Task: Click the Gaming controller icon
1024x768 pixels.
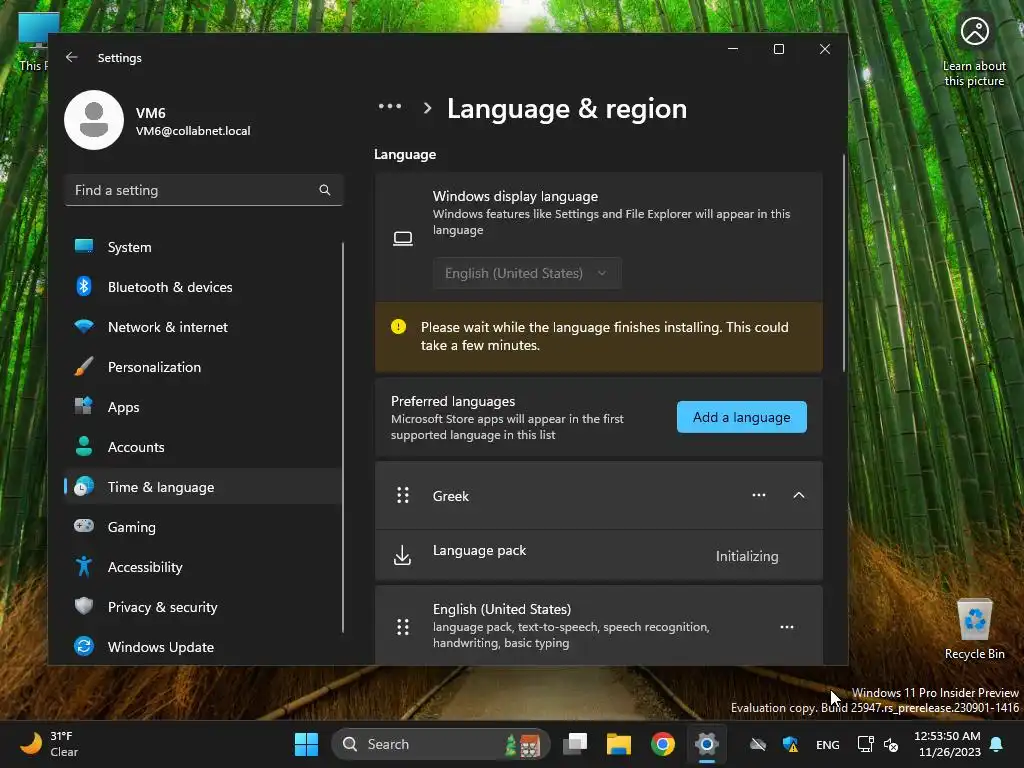Action: [x=84, y=526]
